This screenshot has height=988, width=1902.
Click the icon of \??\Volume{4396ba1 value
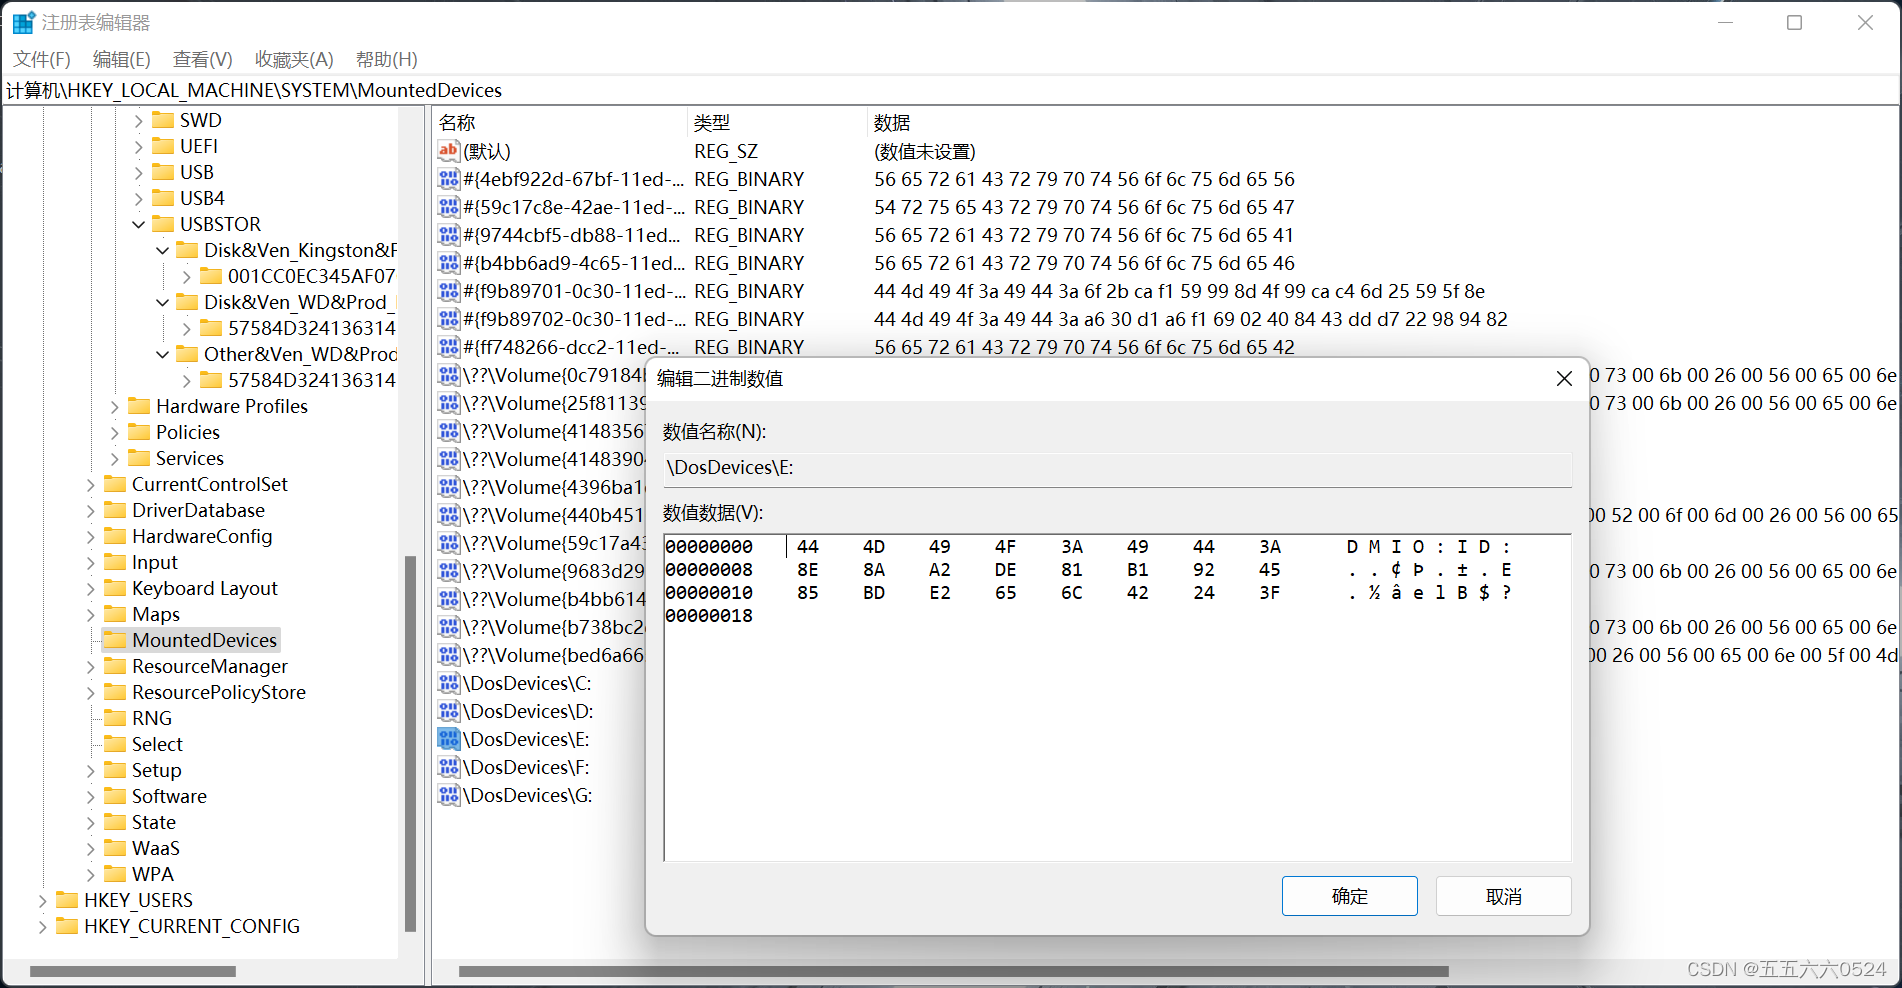click(x=449, y=487)
